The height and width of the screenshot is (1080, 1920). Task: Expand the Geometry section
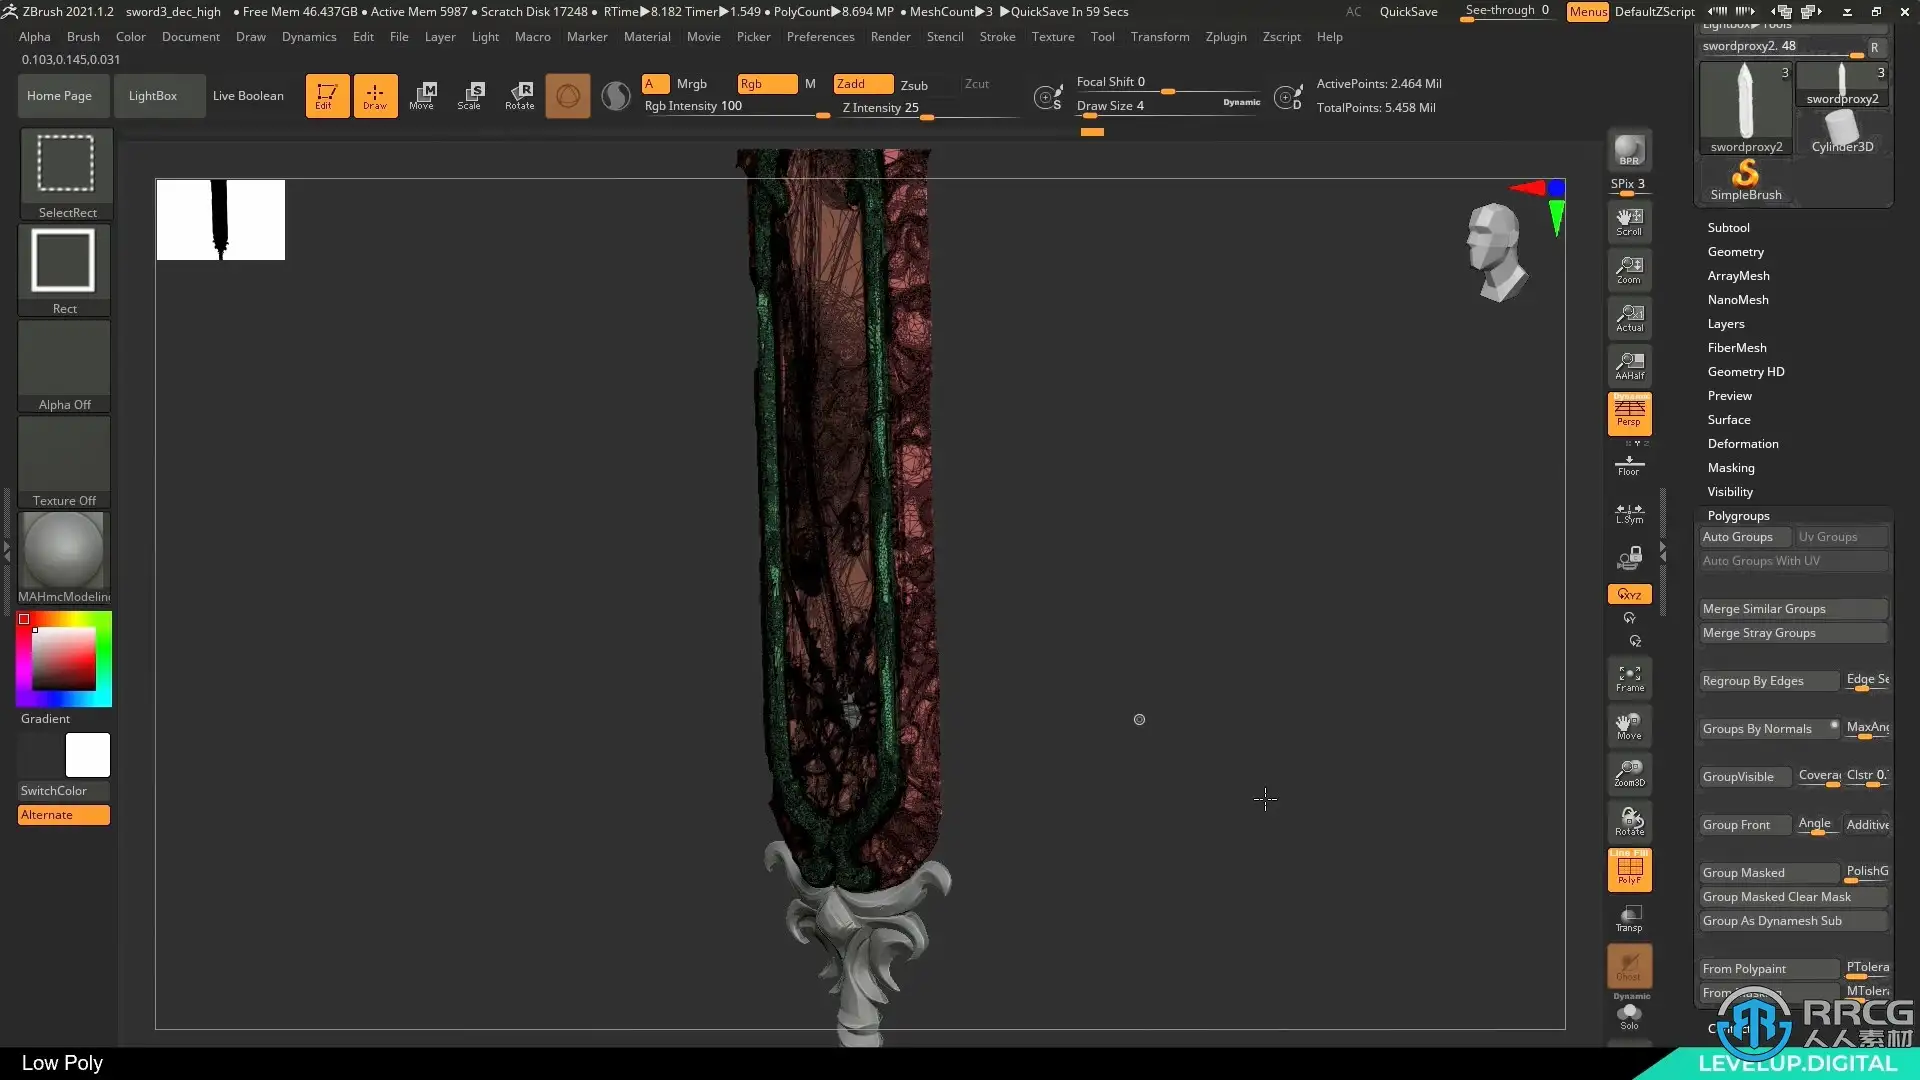(1735, 252)
